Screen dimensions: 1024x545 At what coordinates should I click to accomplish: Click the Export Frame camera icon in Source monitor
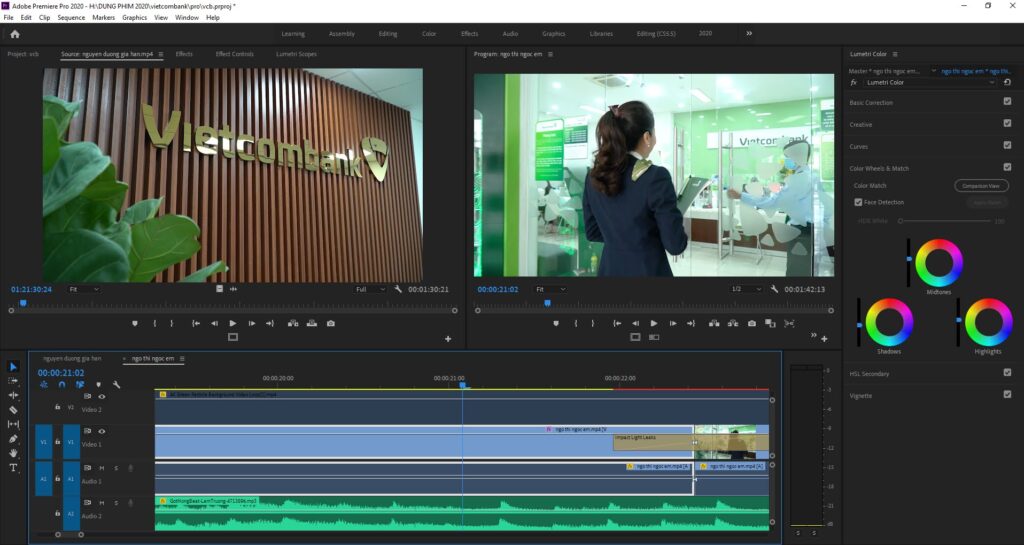(331, 323)
